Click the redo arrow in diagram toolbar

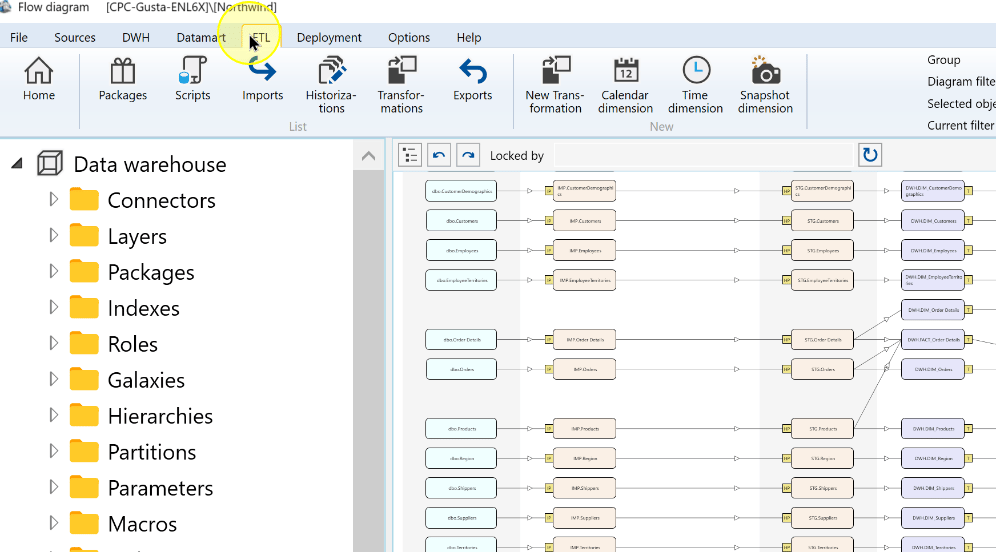[x=468, y=155]
